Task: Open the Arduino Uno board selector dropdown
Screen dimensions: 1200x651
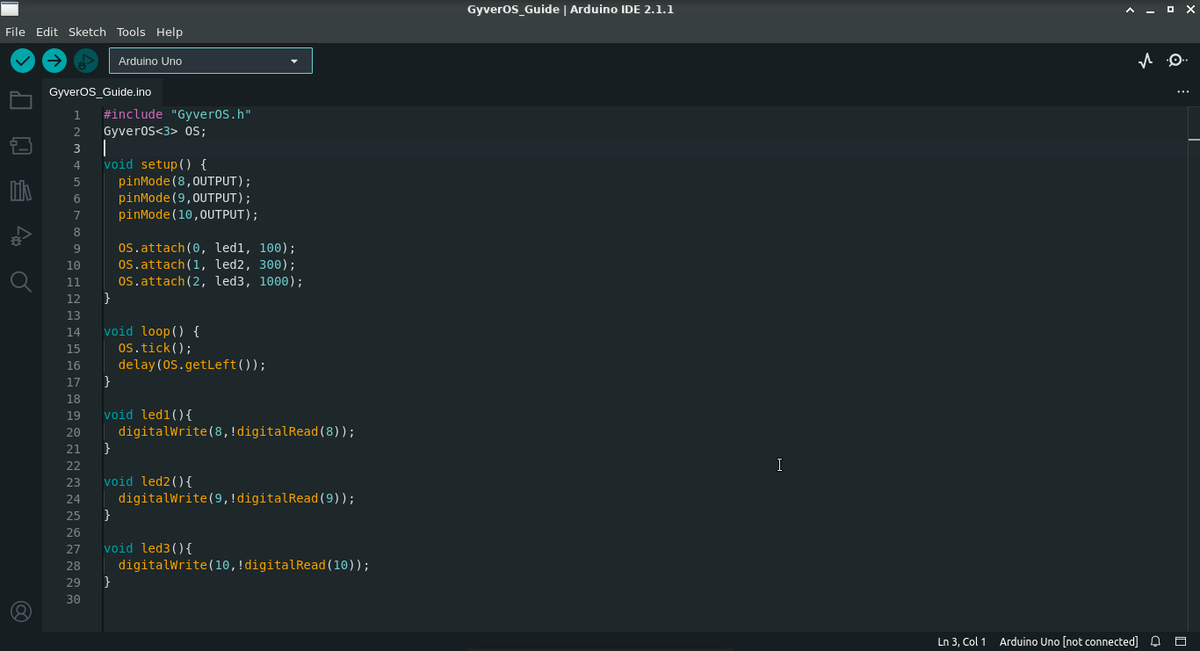Action: (211, 61)
